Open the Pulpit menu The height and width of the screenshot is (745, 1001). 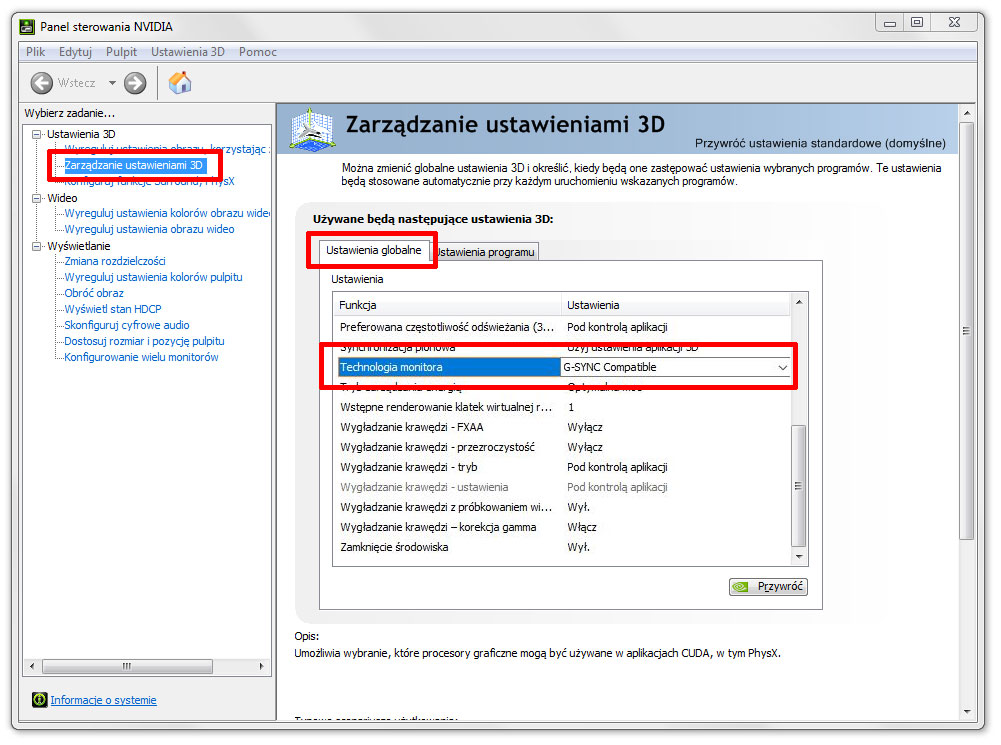[x=121, y=52]
